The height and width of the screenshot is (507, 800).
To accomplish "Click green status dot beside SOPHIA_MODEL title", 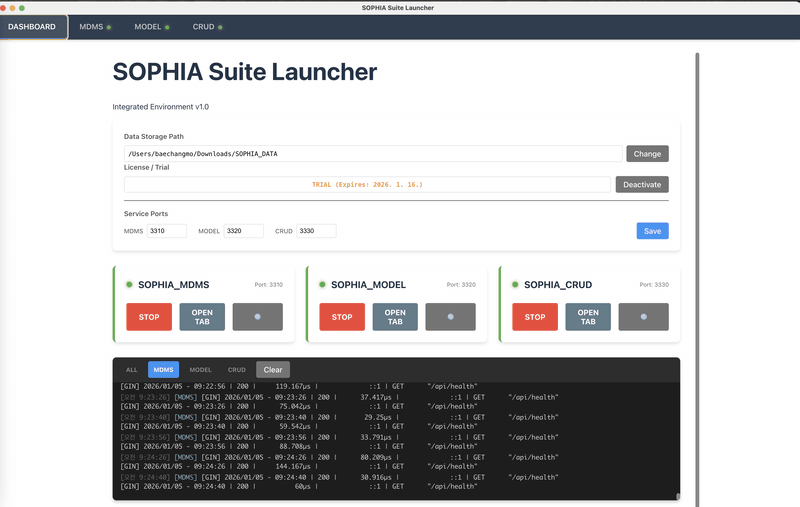I will click(x=322, y=285).
